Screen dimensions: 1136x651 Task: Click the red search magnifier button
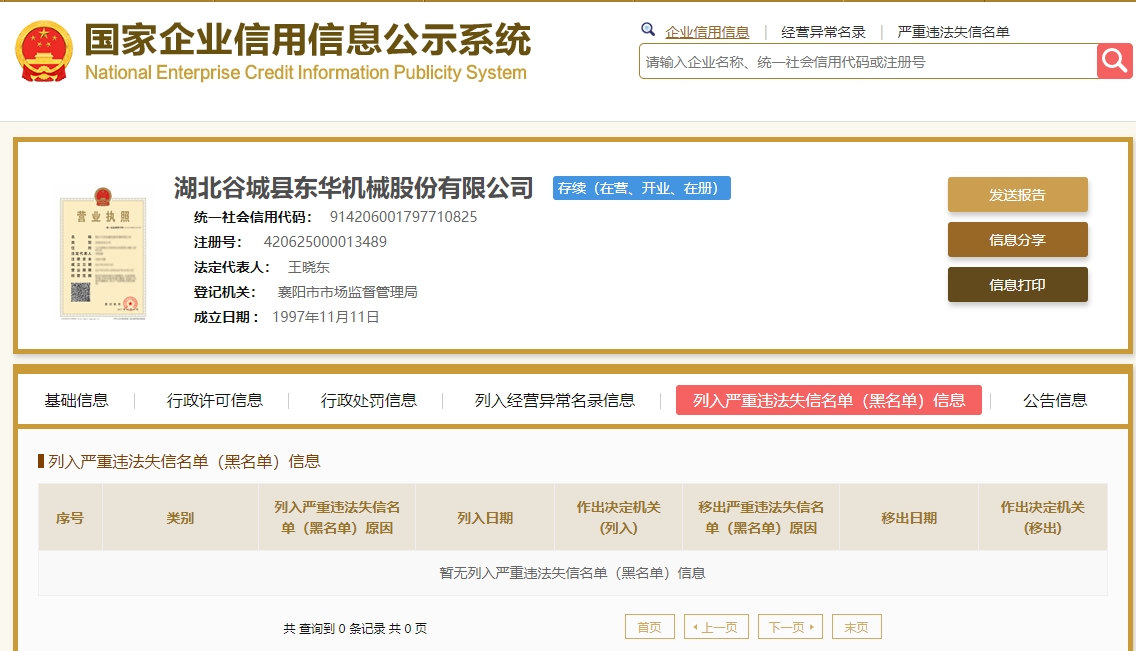[1114, 61]
